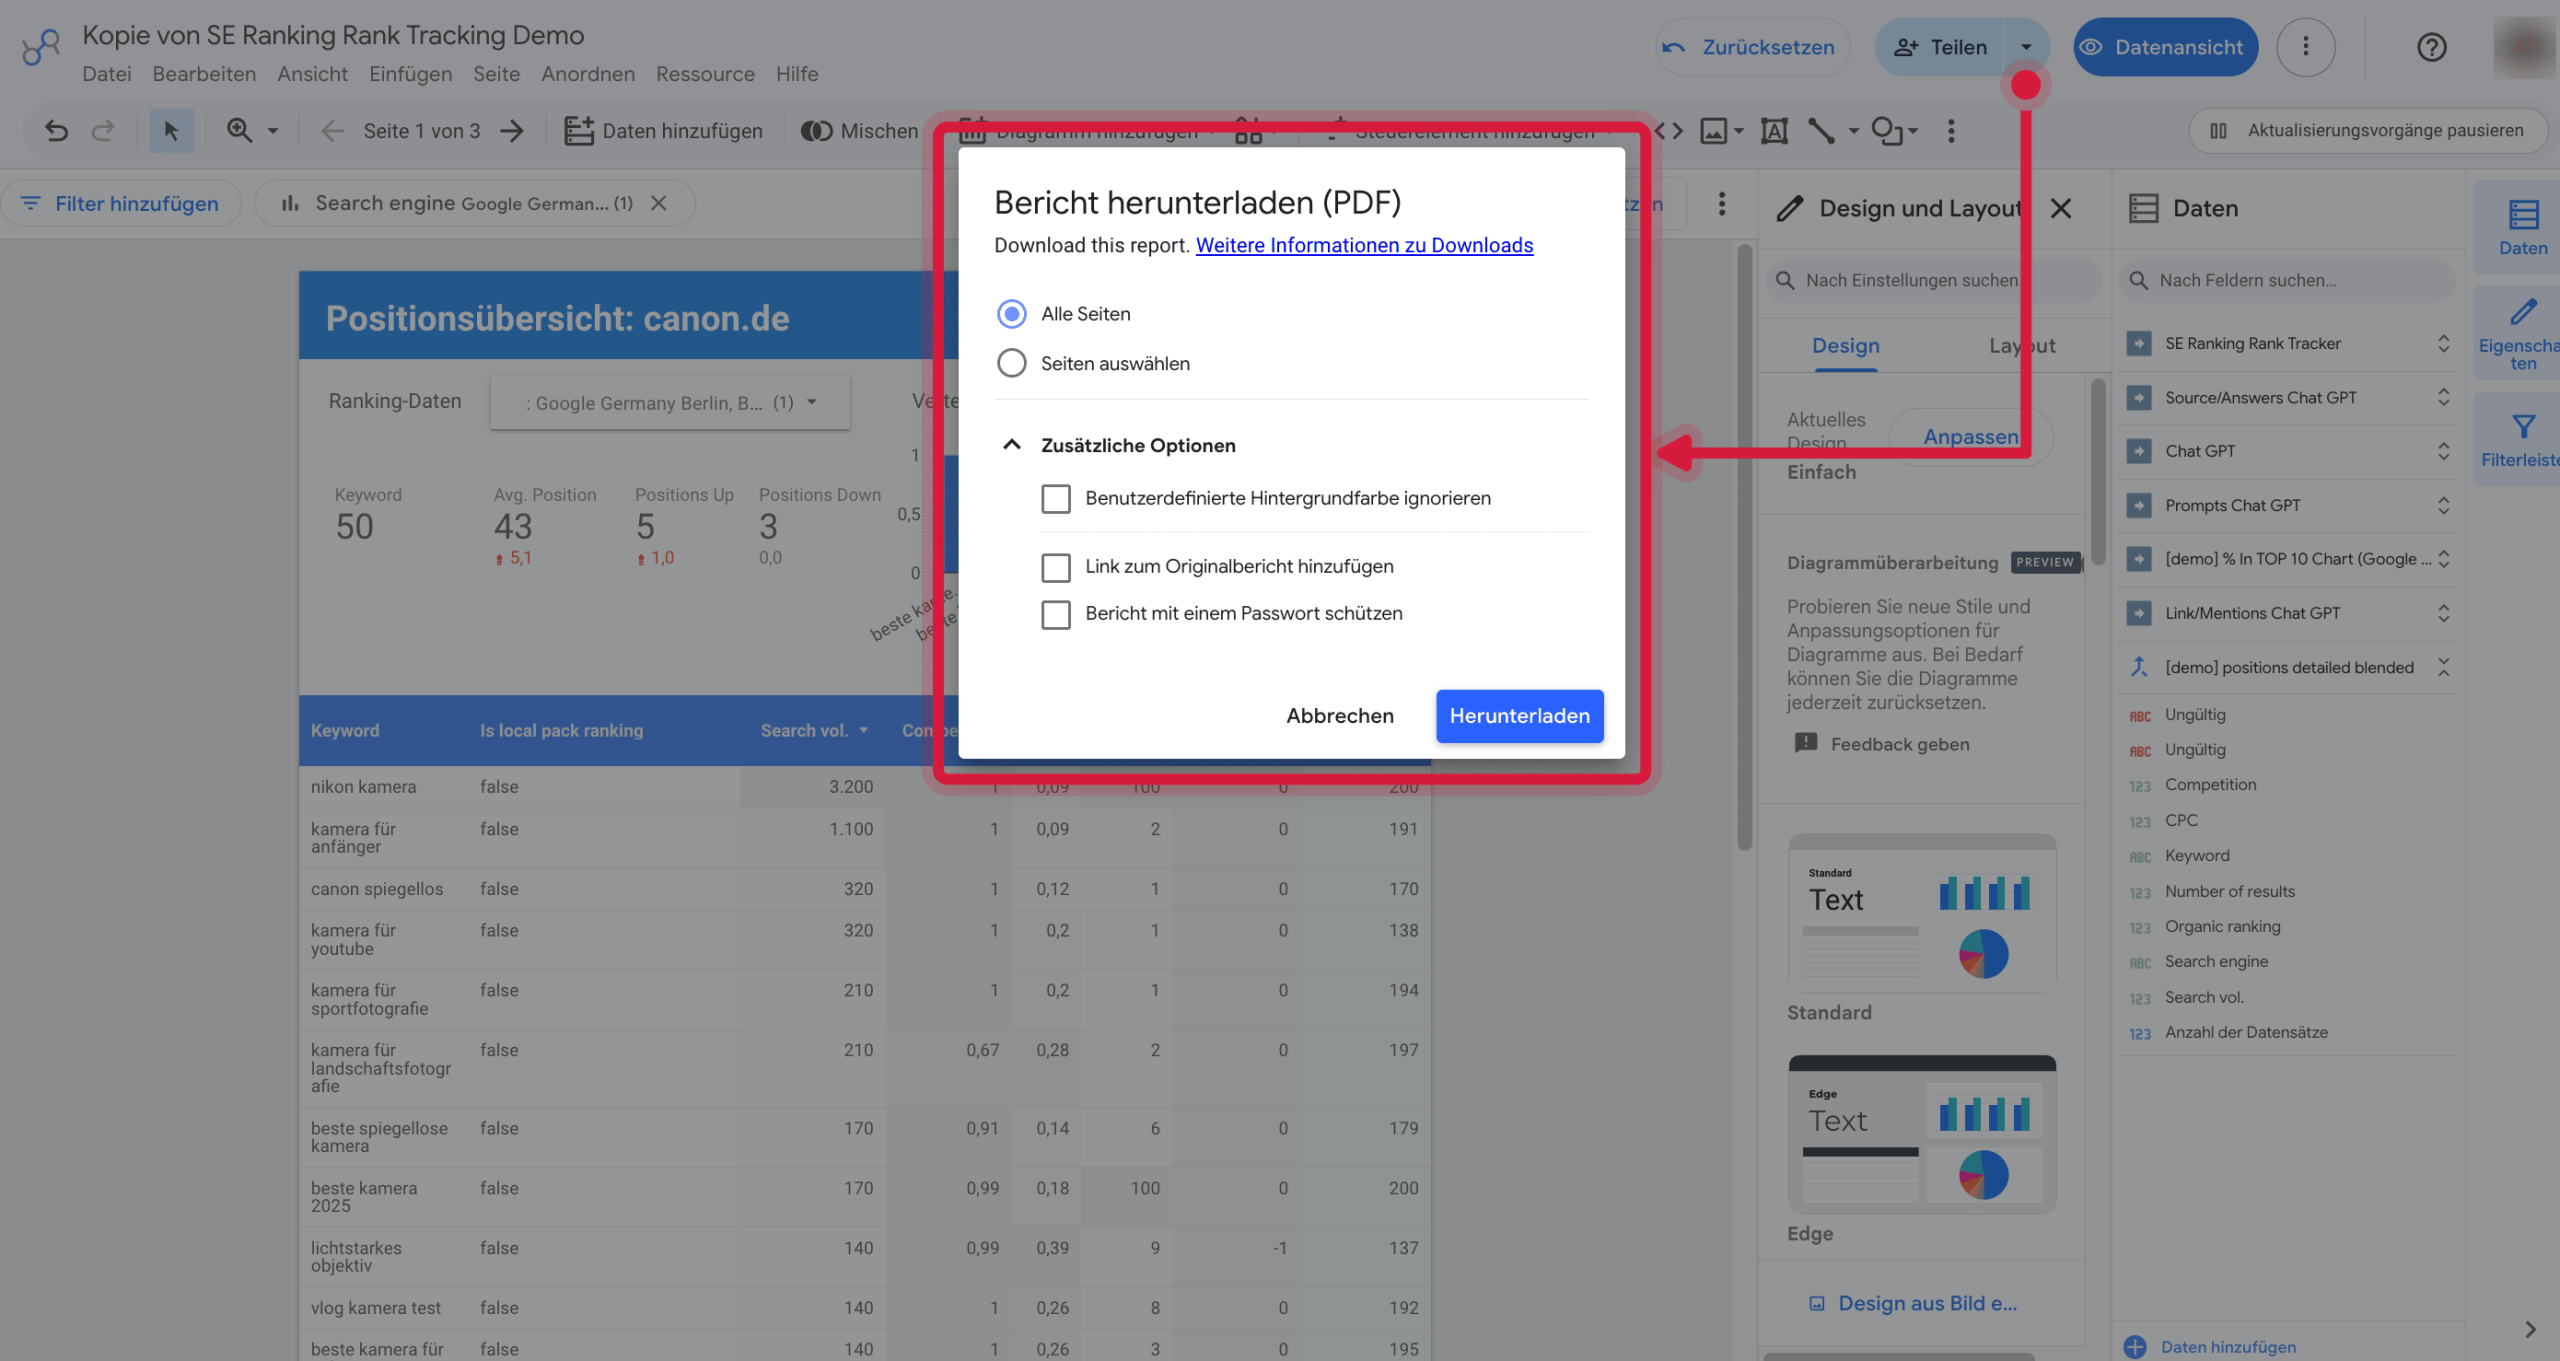Open the three-dot menu beside Datenansicht

(2306, 47)
